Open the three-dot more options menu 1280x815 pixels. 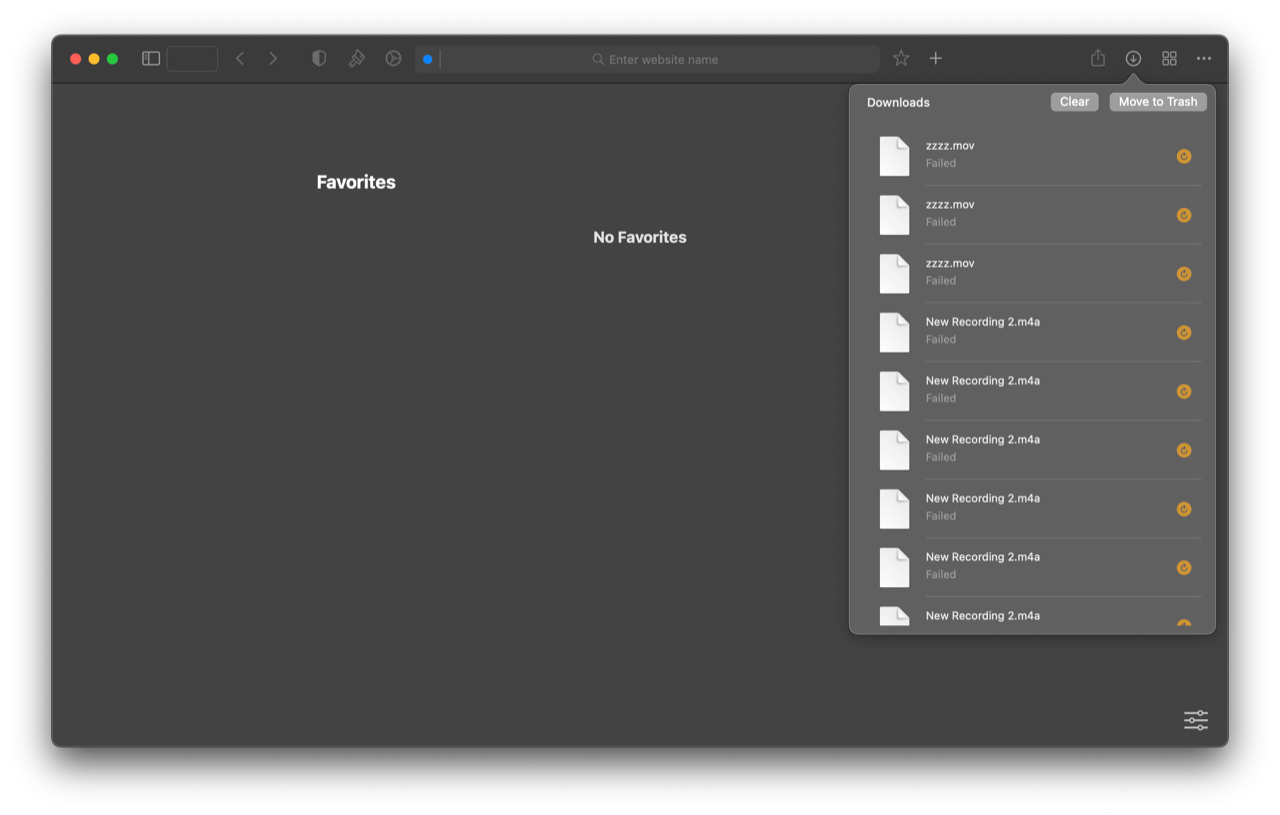tap(1204, 59)
